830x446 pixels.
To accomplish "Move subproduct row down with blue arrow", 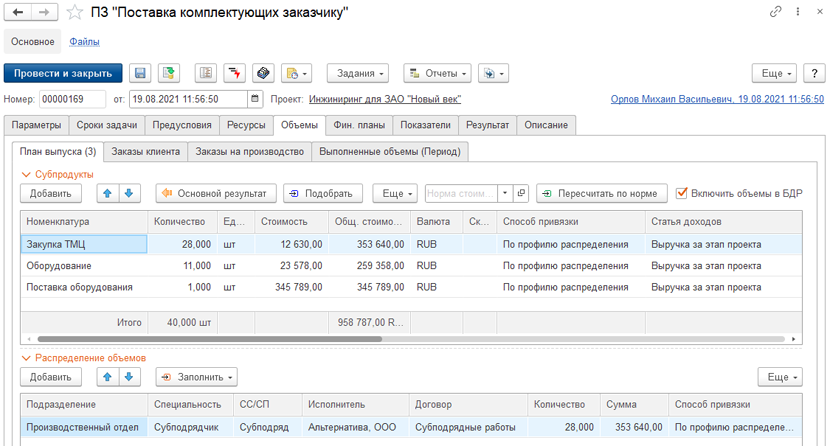I will [129, 194].
